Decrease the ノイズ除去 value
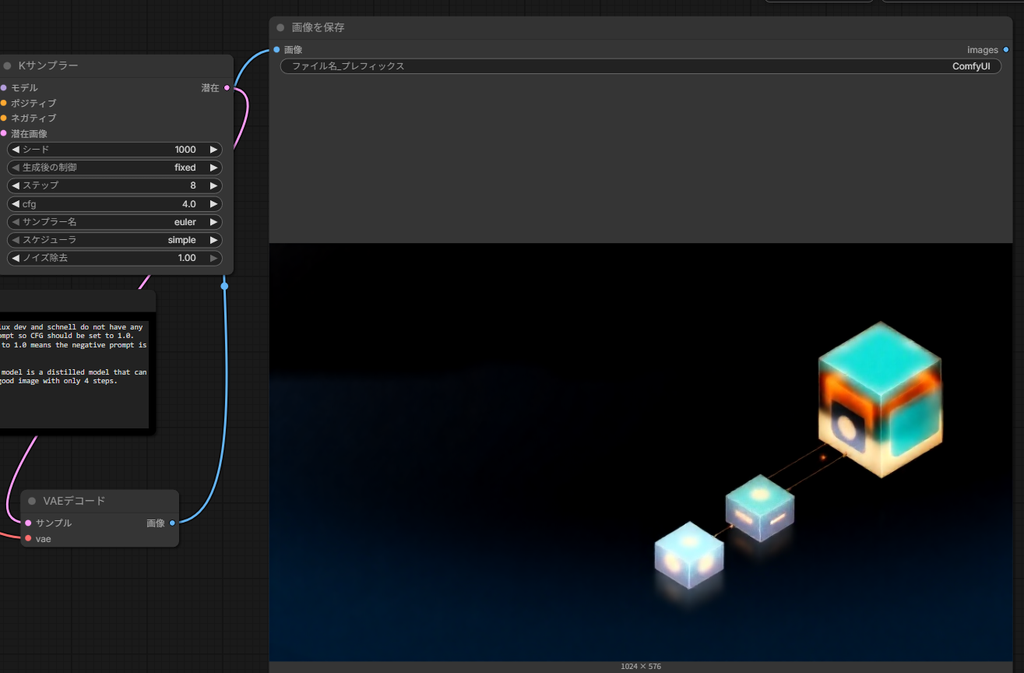 click(x=16, y=258)
